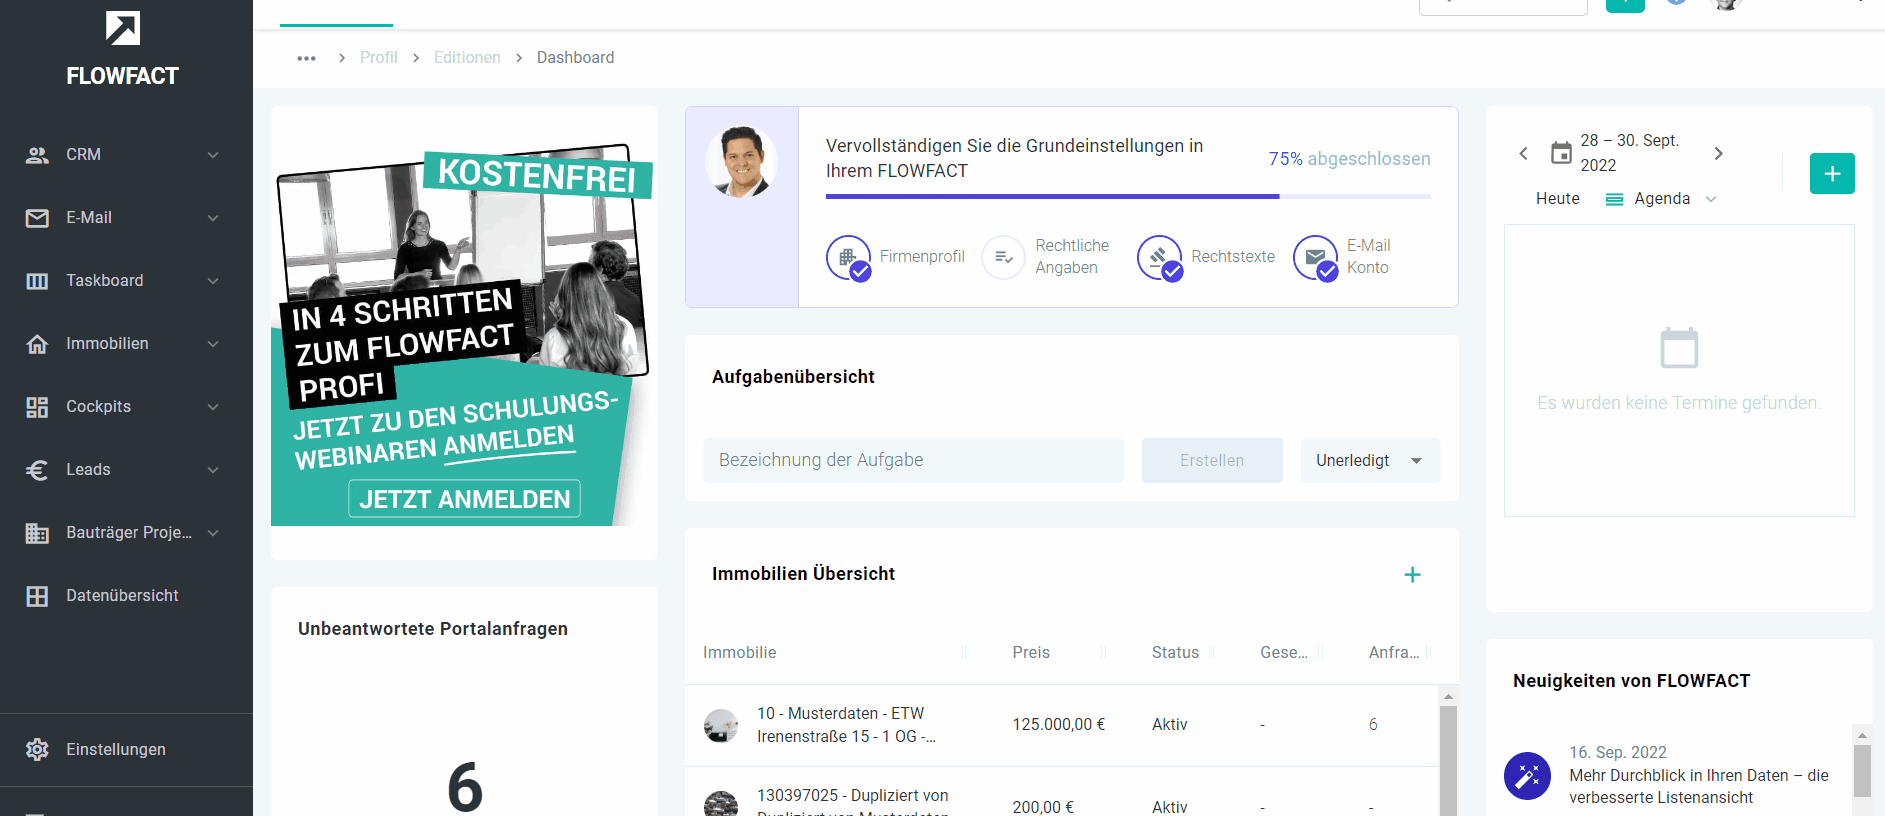Expand the Cockpits menu chevron
1885x816 pixels.
click(213, 407)
